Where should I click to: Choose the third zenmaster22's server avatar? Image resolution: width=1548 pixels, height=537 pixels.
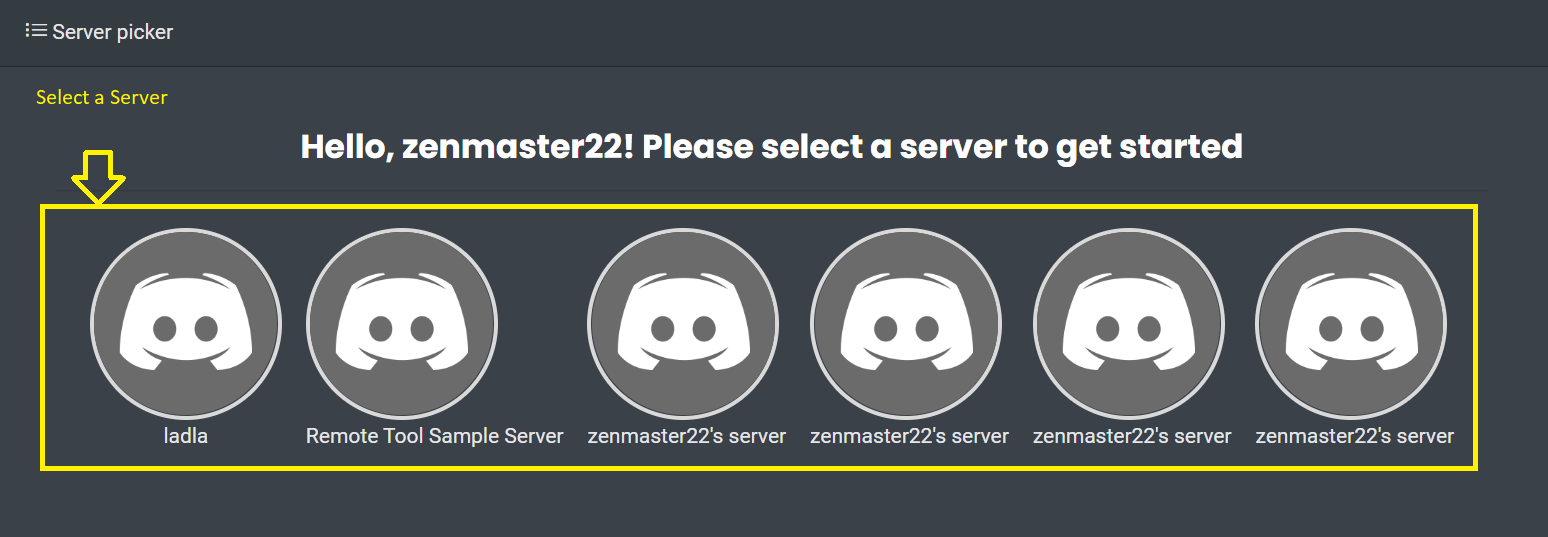(x=1129, y=323)
